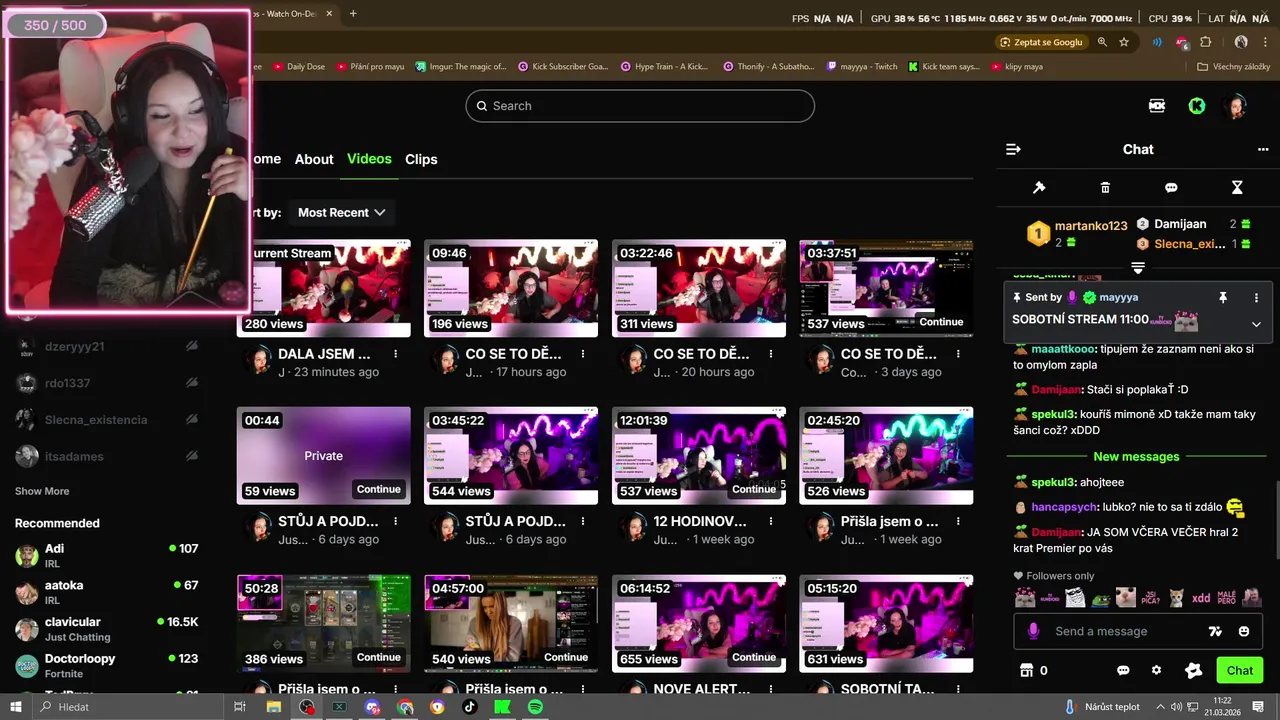Continue watching the 03:37:51 video

pyautogui.click(x=941, y=322)
